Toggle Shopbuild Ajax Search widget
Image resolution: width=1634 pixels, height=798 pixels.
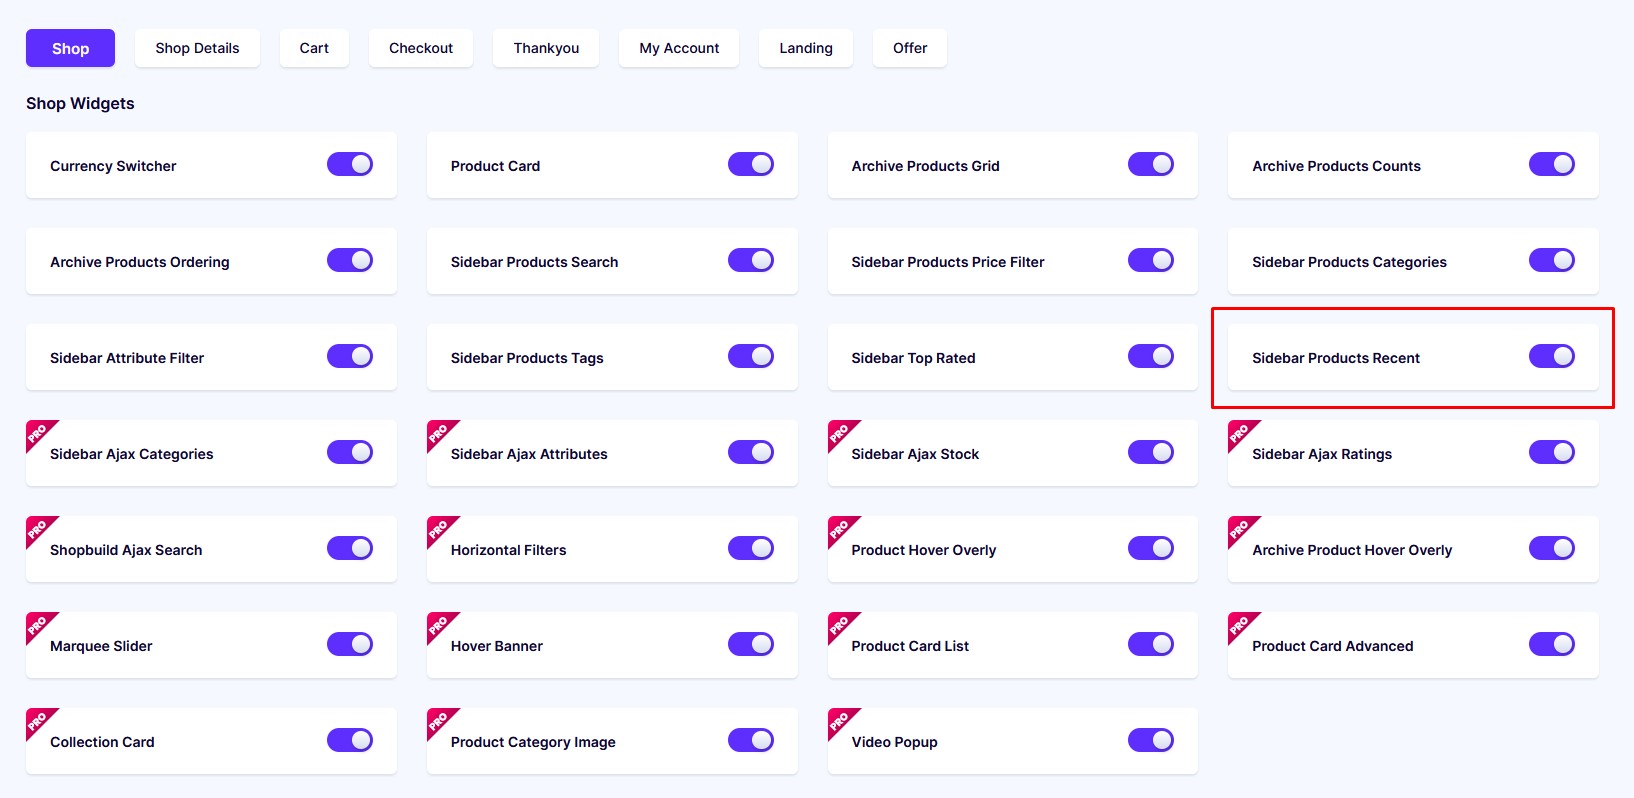[350, 548]
